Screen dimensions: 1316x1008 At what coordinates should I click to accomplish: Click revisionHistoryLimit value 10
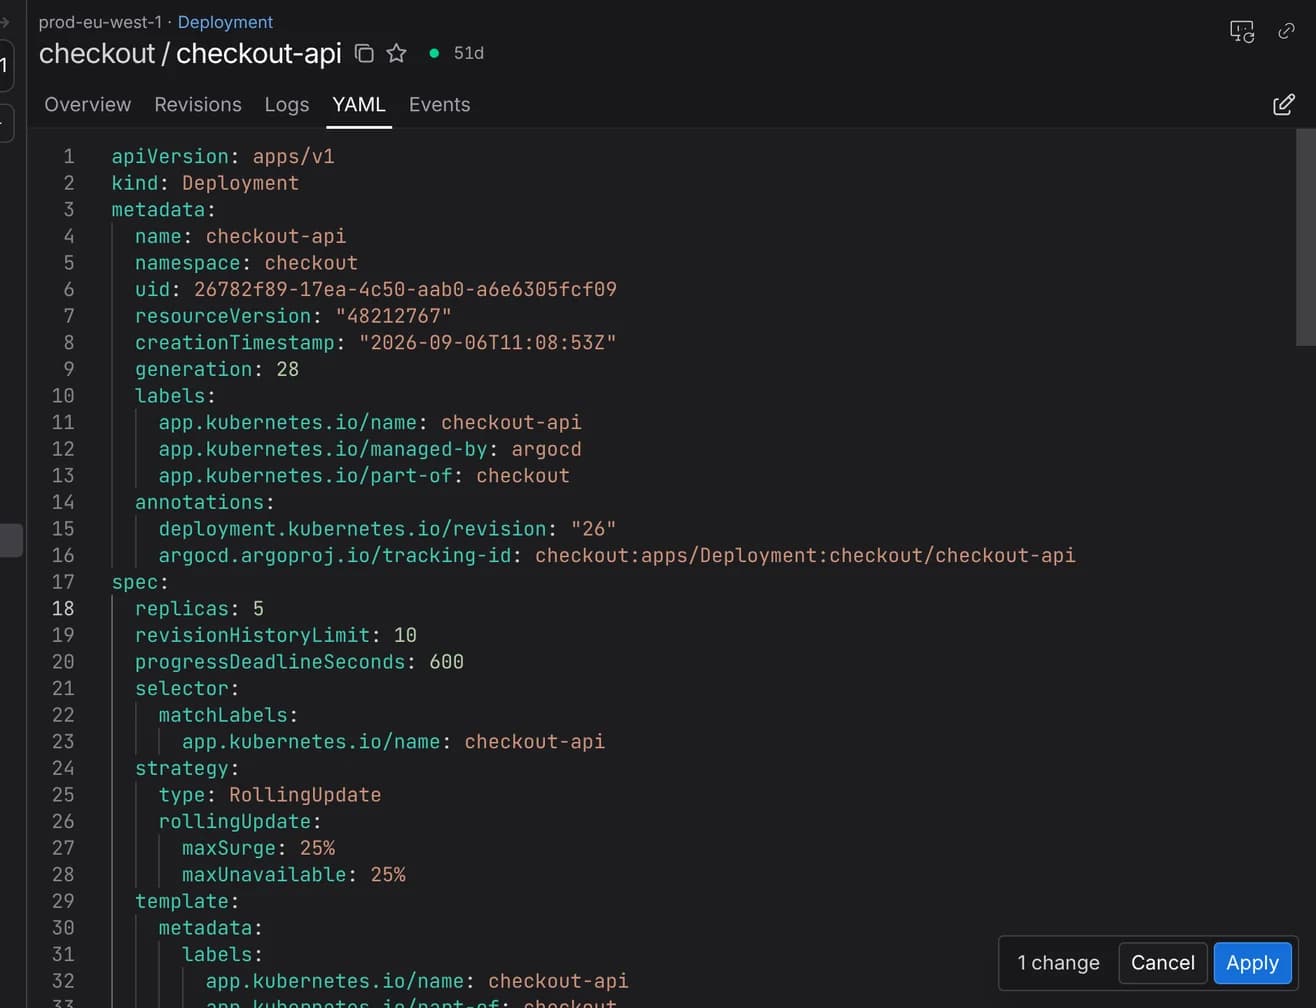pos(405,635)
